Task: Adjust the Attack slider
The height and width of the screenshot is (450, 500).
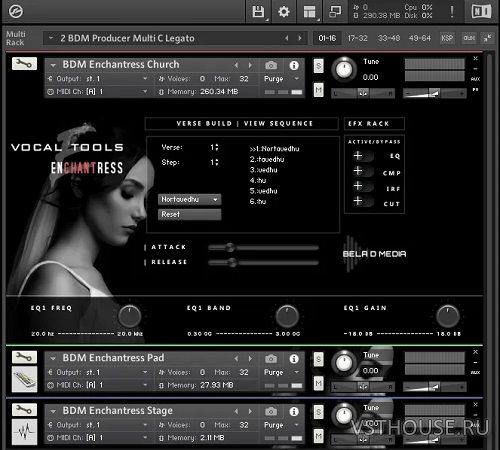Action: coord(263,248)
